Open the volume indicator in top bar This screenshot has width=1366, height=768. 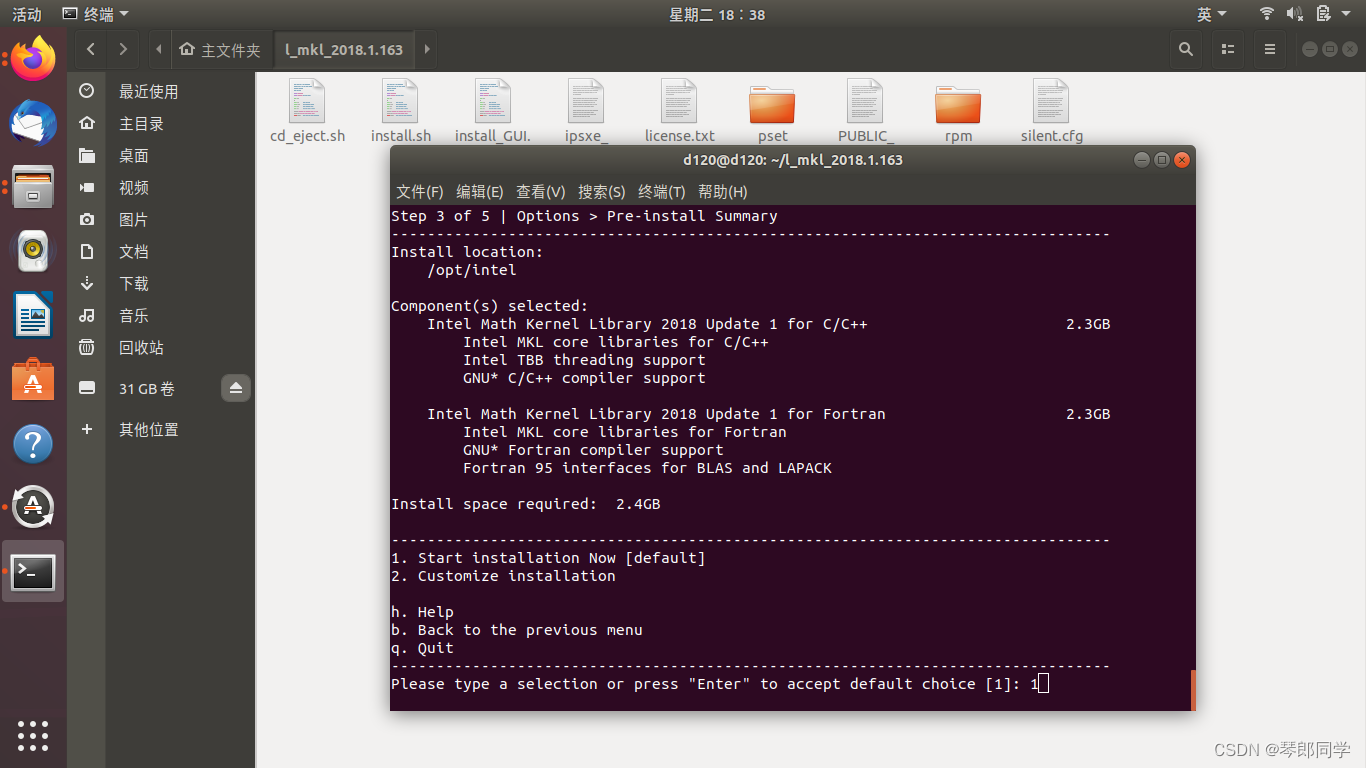[x=1294, y=14]
